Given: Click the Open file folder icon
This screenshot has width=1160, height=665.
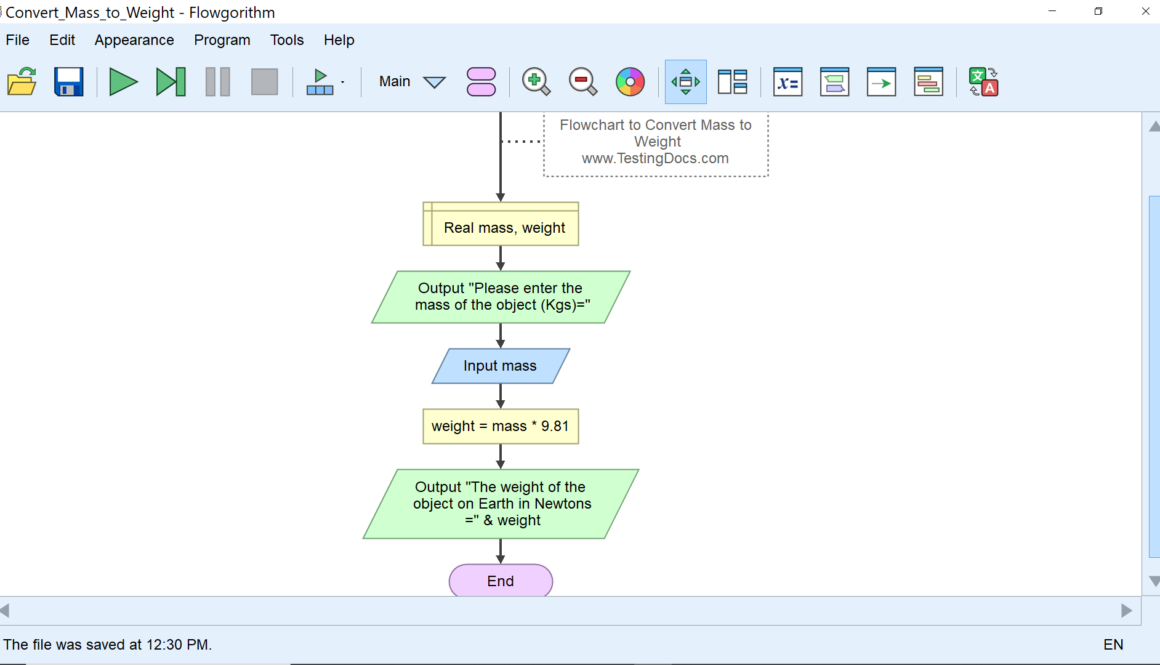Looking at the screenshot, I should pyautogui.click(x=22, y=82).
